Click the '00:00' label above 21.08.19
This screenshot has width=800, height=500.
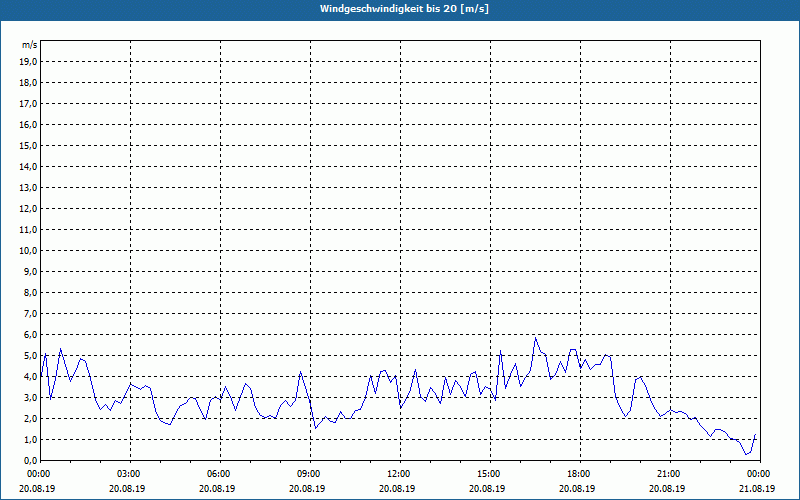tap(758, 474)
